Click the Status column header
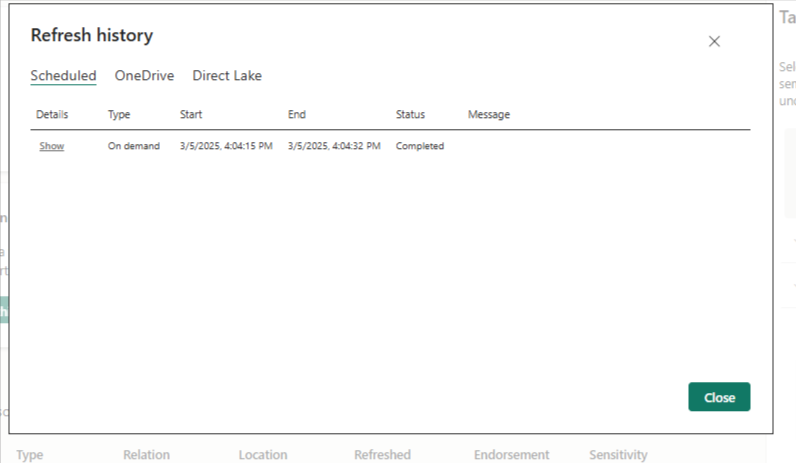 click(x=410, y=115)
